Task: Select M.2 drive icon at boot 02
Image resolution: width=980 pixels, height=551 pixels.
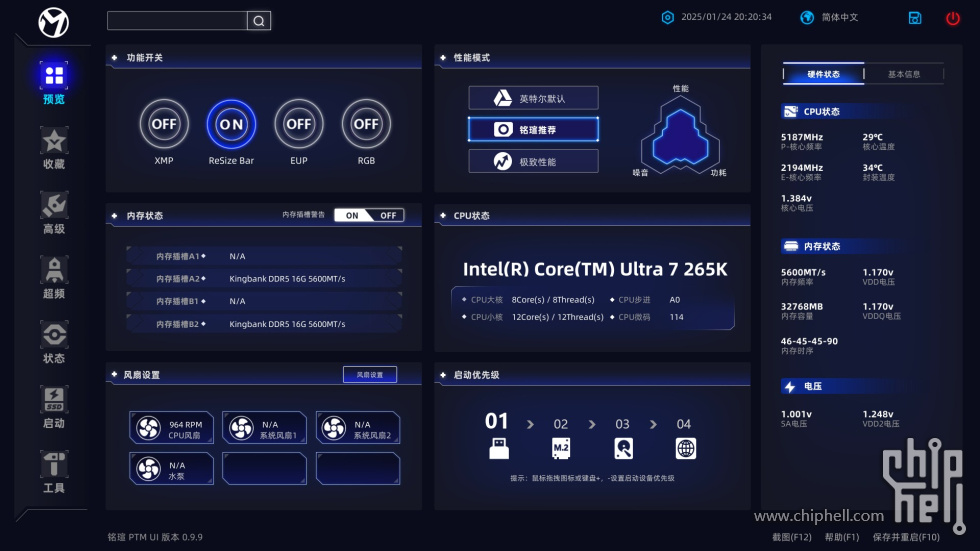Action: pyautogui.click(x=561, y=448)
